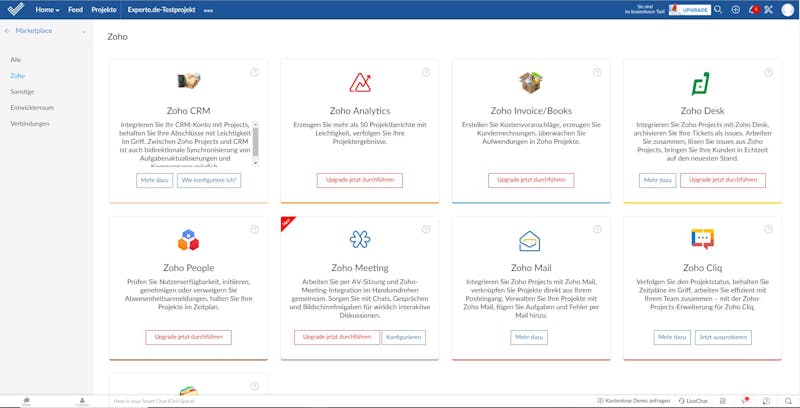Select Alle in the sidebar
This screenshot has height=408, width=800.
(16, 60)
